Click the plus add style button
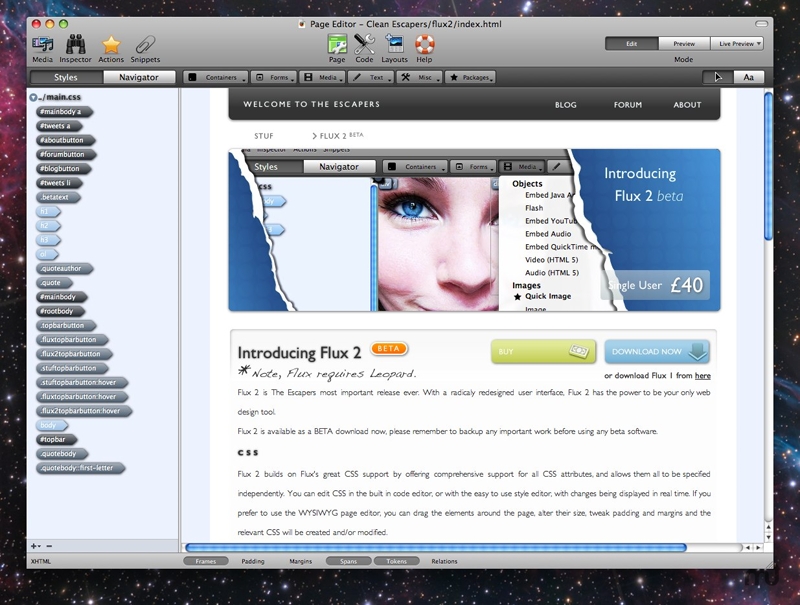This screenshot has height=605, width=800. tap(34, 546)
